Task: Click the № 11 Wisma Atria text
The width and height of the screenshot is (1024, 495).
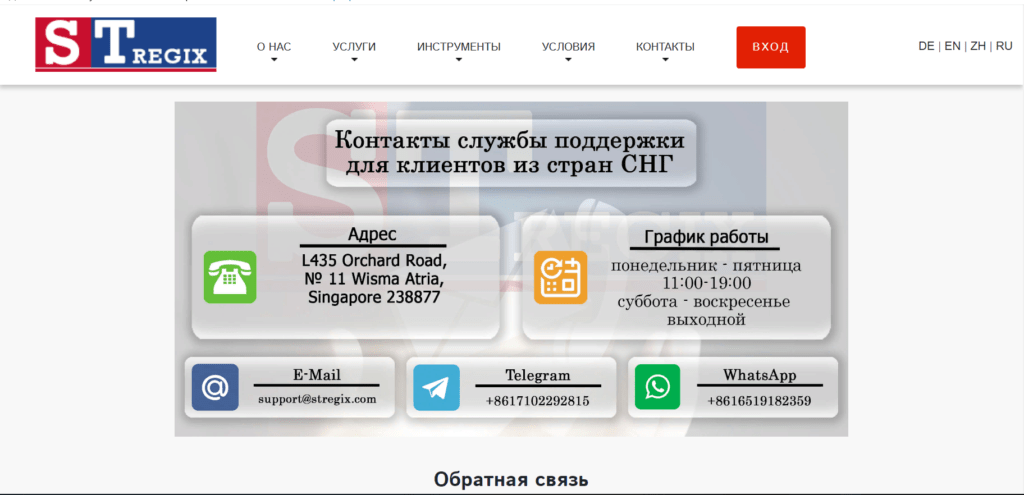Action: coord(374,279)
